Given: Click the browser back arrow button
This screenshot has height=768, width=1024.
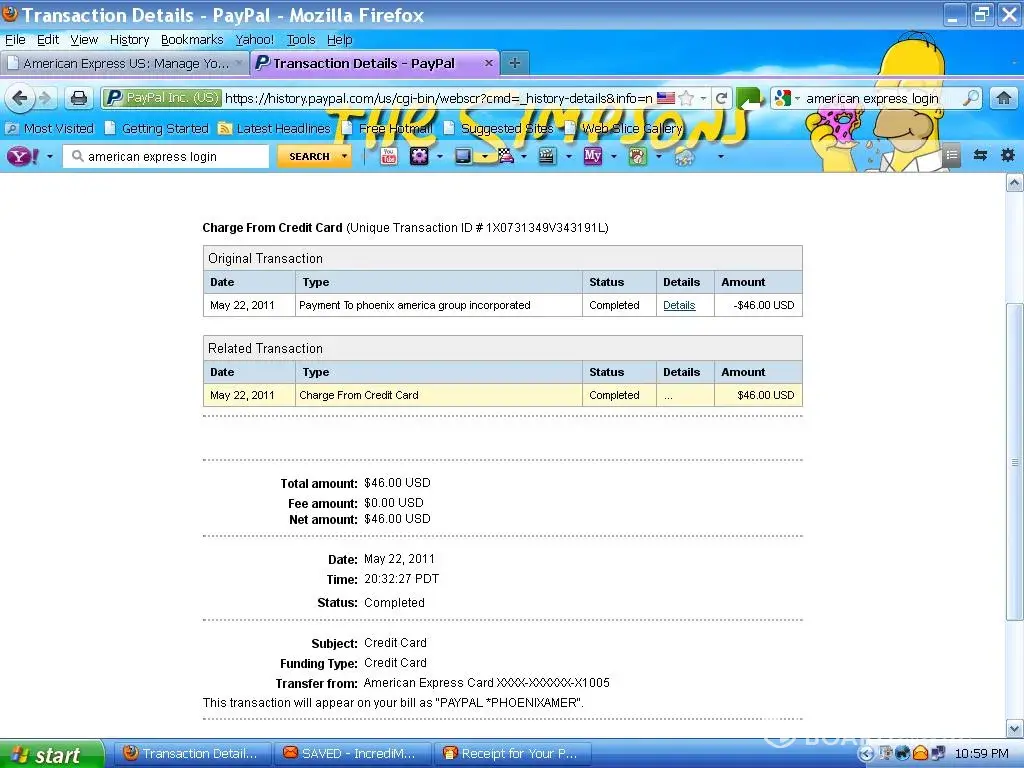Looking at the screenshot, I should (x=20, y=98).
